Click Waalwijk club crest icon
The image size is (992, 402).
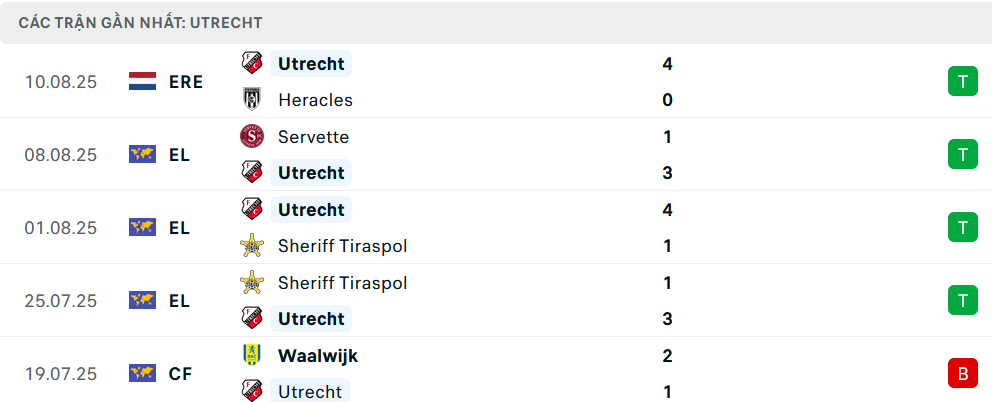click(x=251, y=355)
